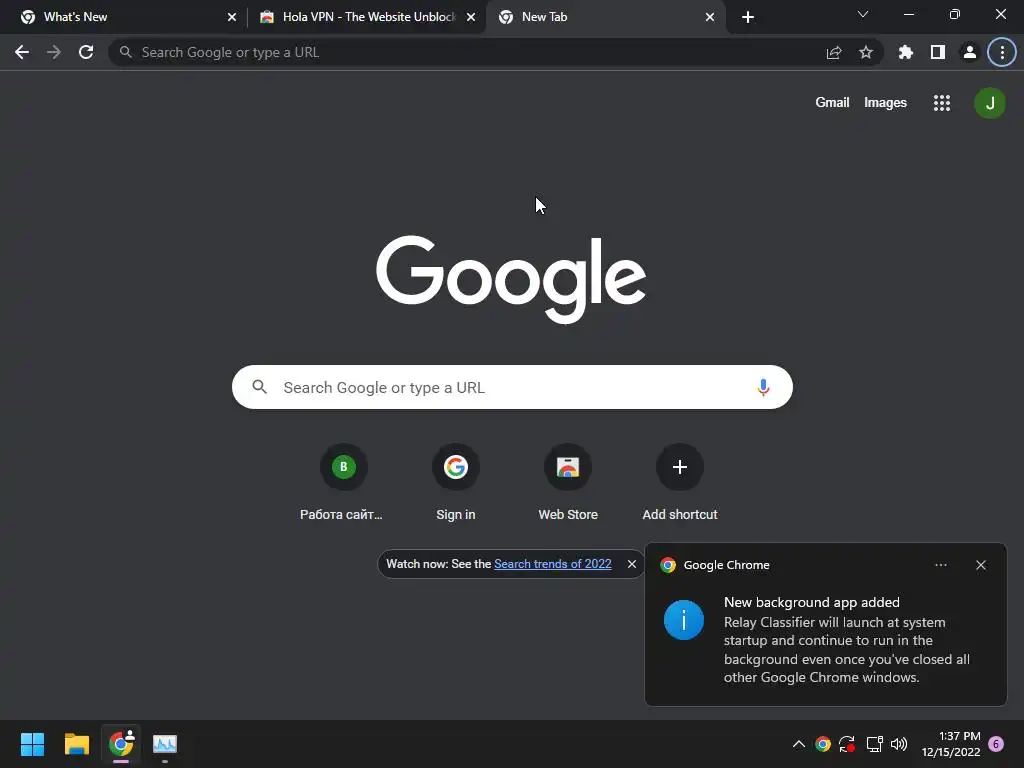Click the Google search box
The image size is (1024, 768).
click(512, 387)
